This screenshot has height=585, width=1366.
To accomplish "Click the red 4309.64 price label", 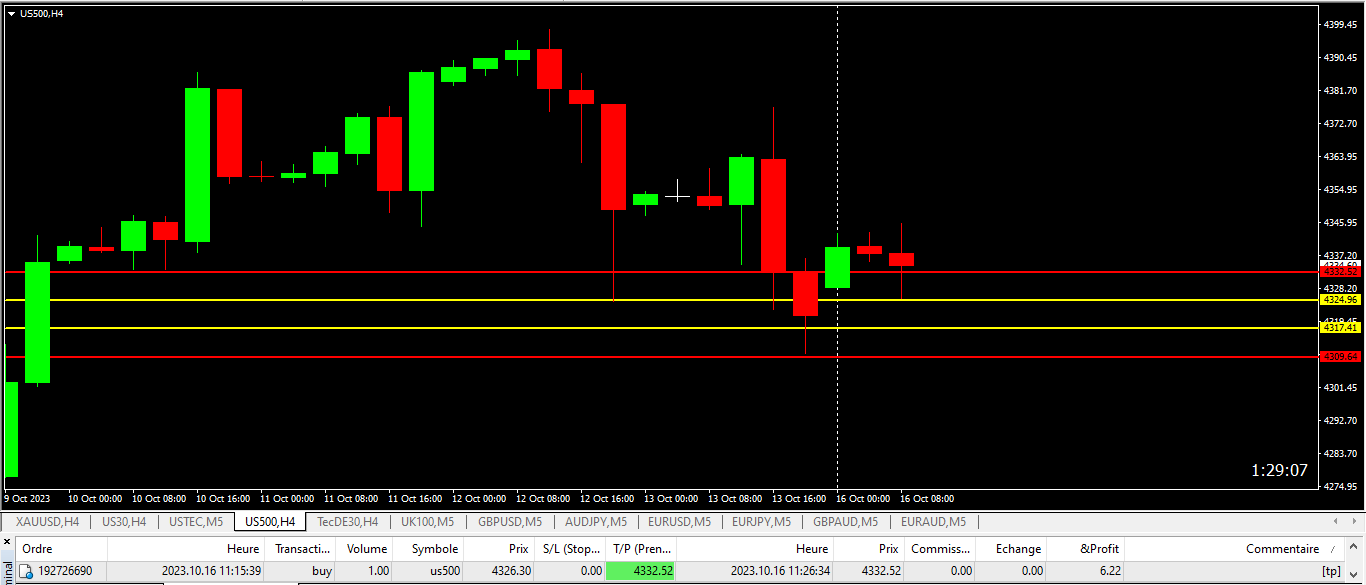I will point(1340,357).
